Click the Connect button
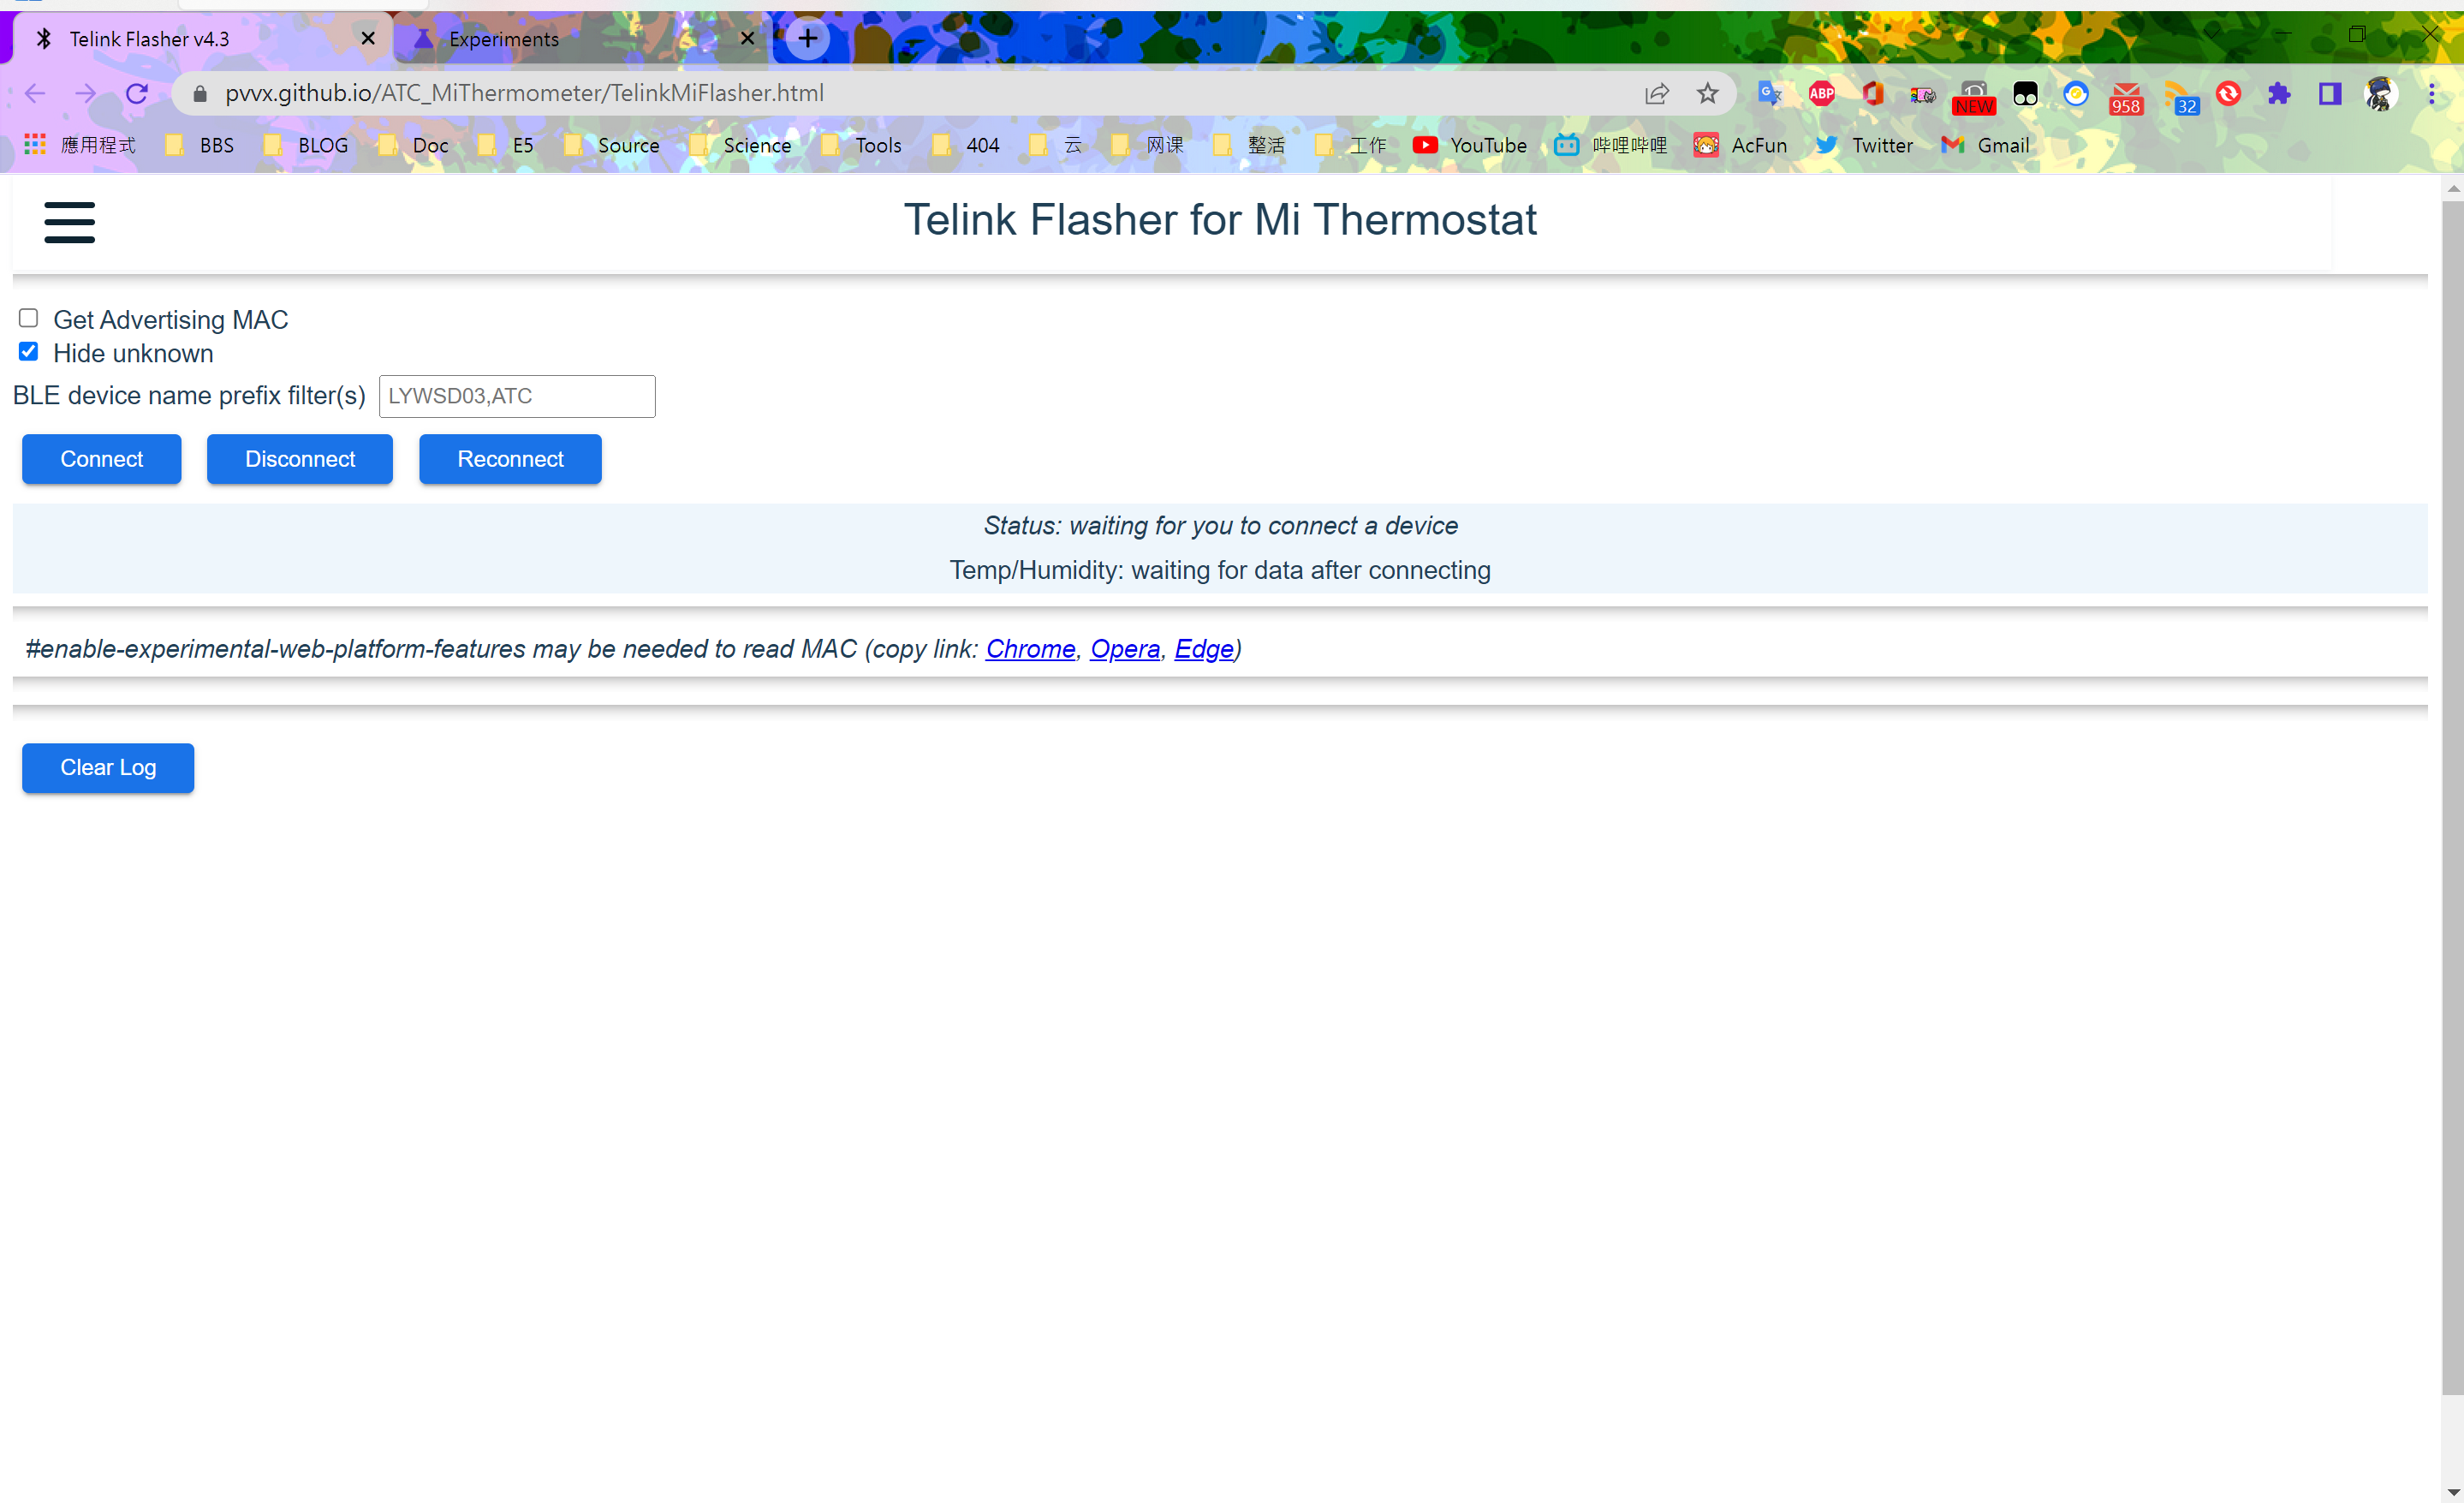 102,459
